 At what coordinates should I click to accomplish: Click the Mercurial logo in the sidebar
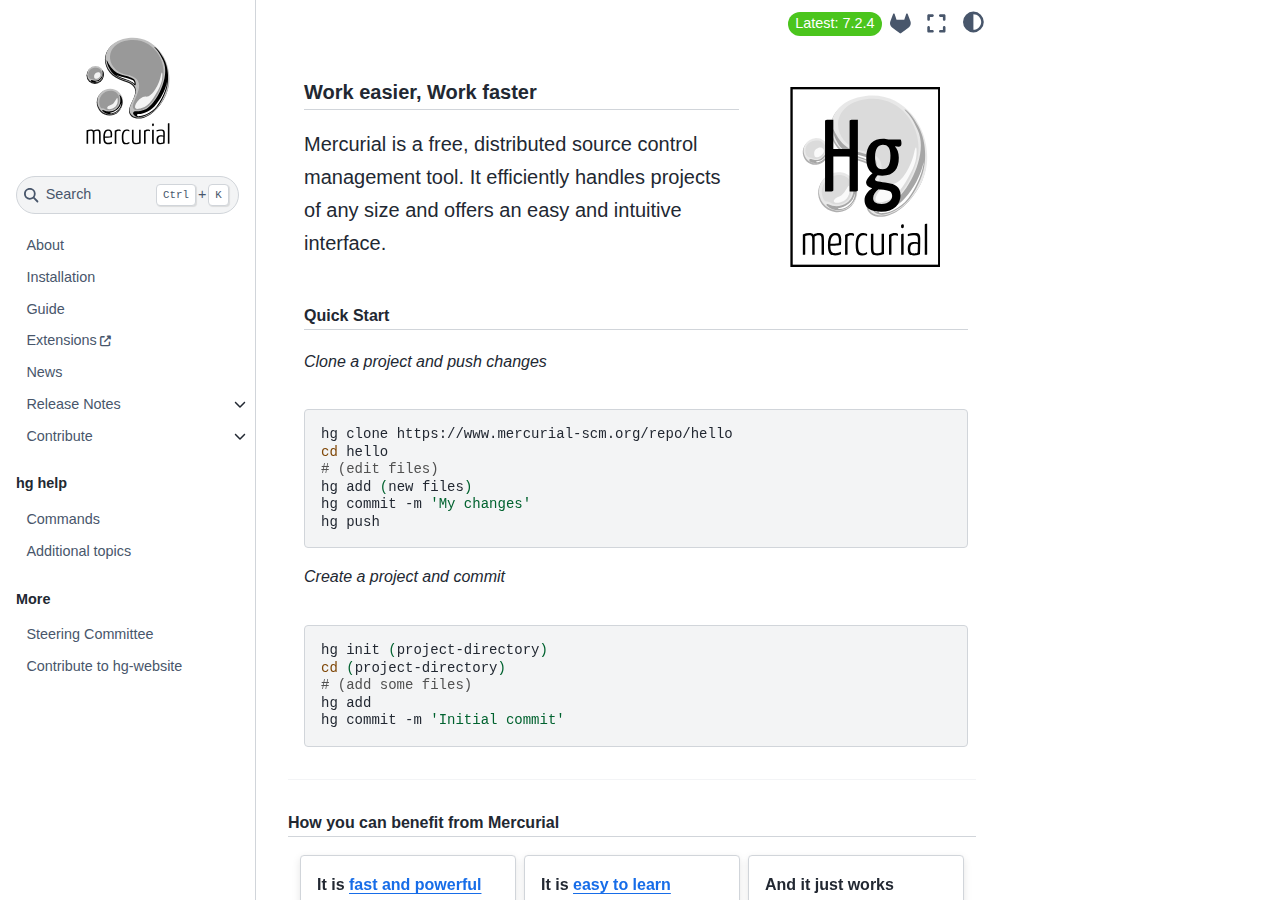128,91
